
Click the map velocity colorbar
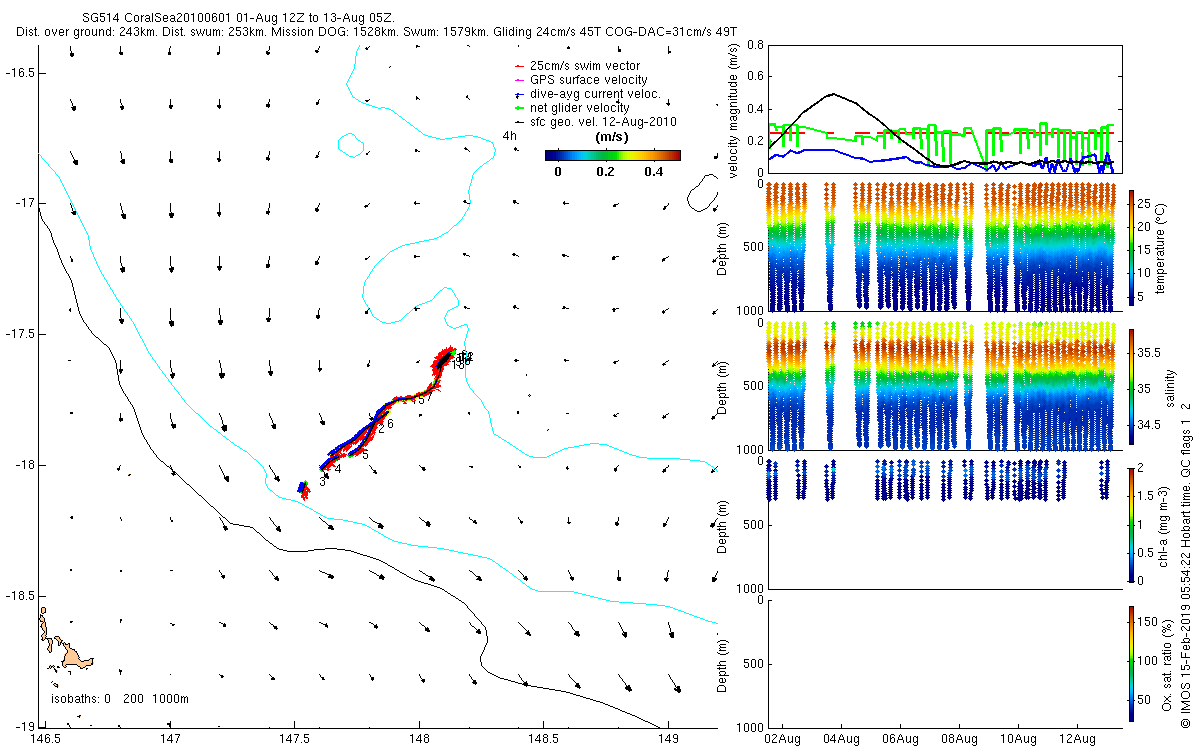coord(612,155)
